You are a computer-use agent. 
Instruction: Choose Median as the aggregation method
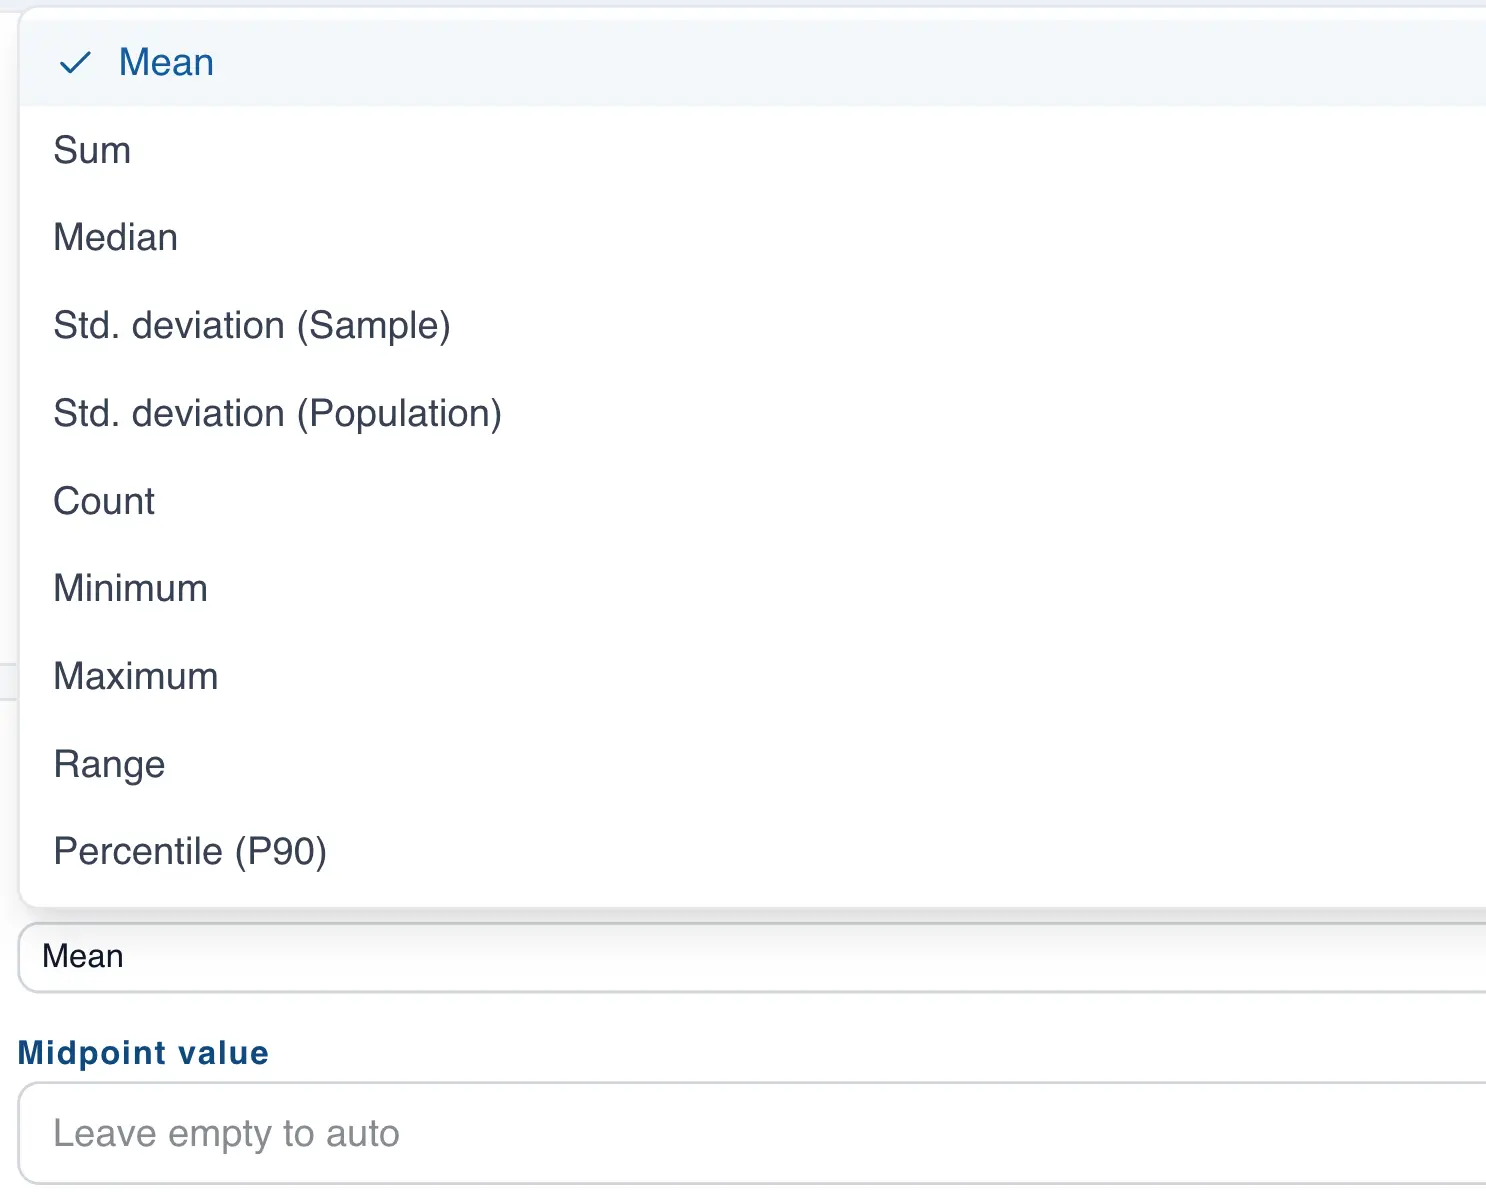(115, 237)
